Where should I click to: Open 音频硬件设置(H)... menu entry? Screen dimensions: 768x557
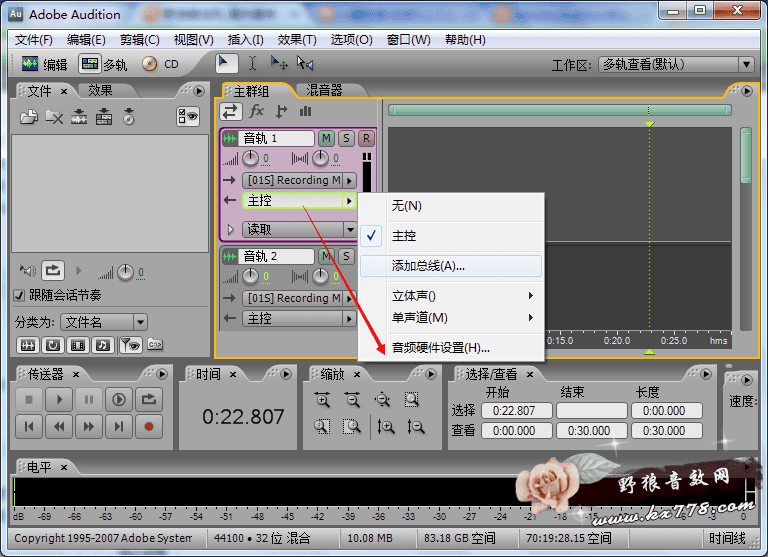pyautogui.click(x=452, y=348)
